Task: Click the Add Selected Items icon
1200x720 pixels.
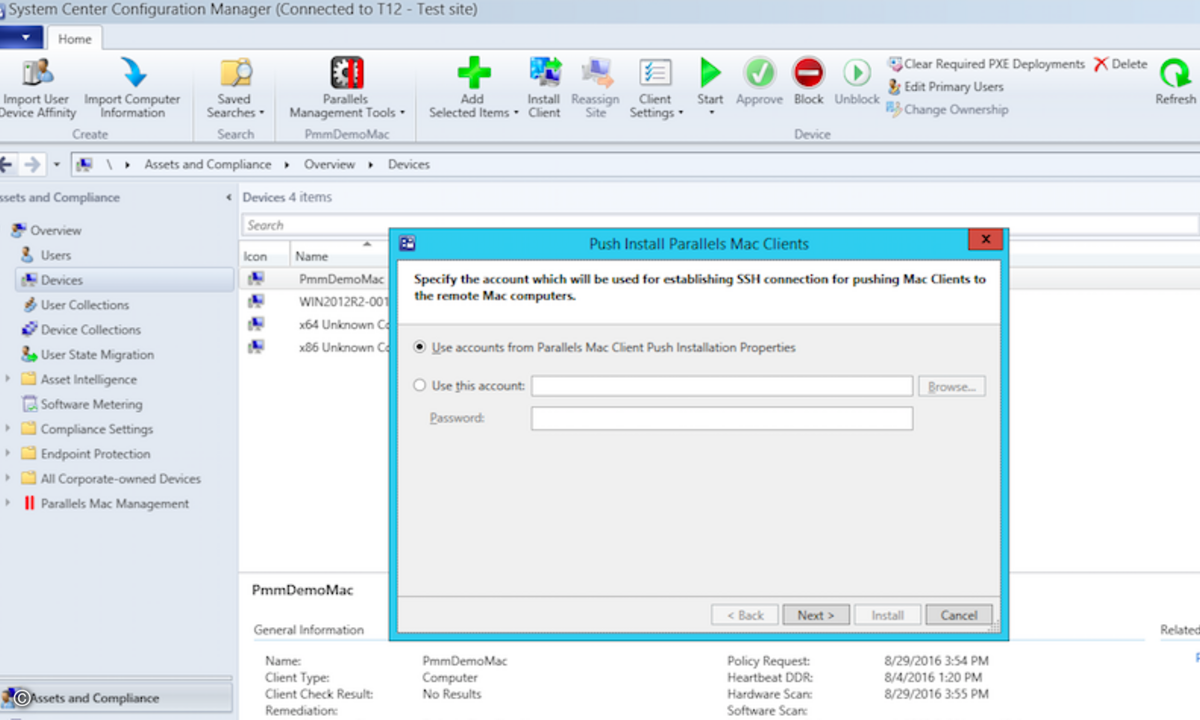Action: (x=473, y=72)
